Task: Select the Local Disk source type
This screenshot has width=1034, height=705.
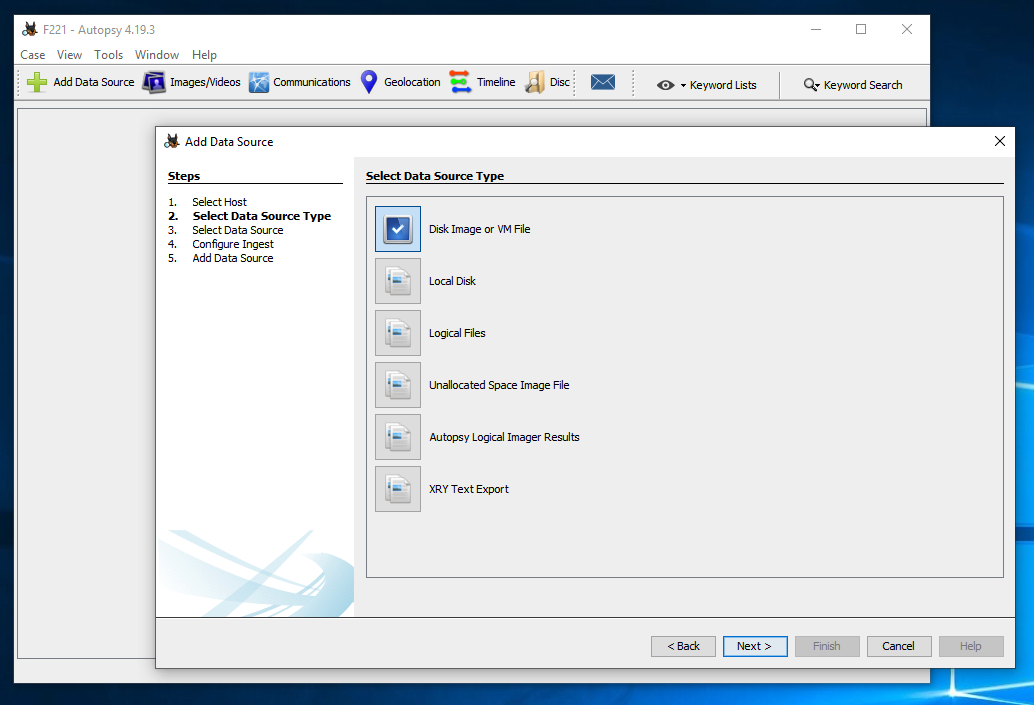Action: point(398,281)
